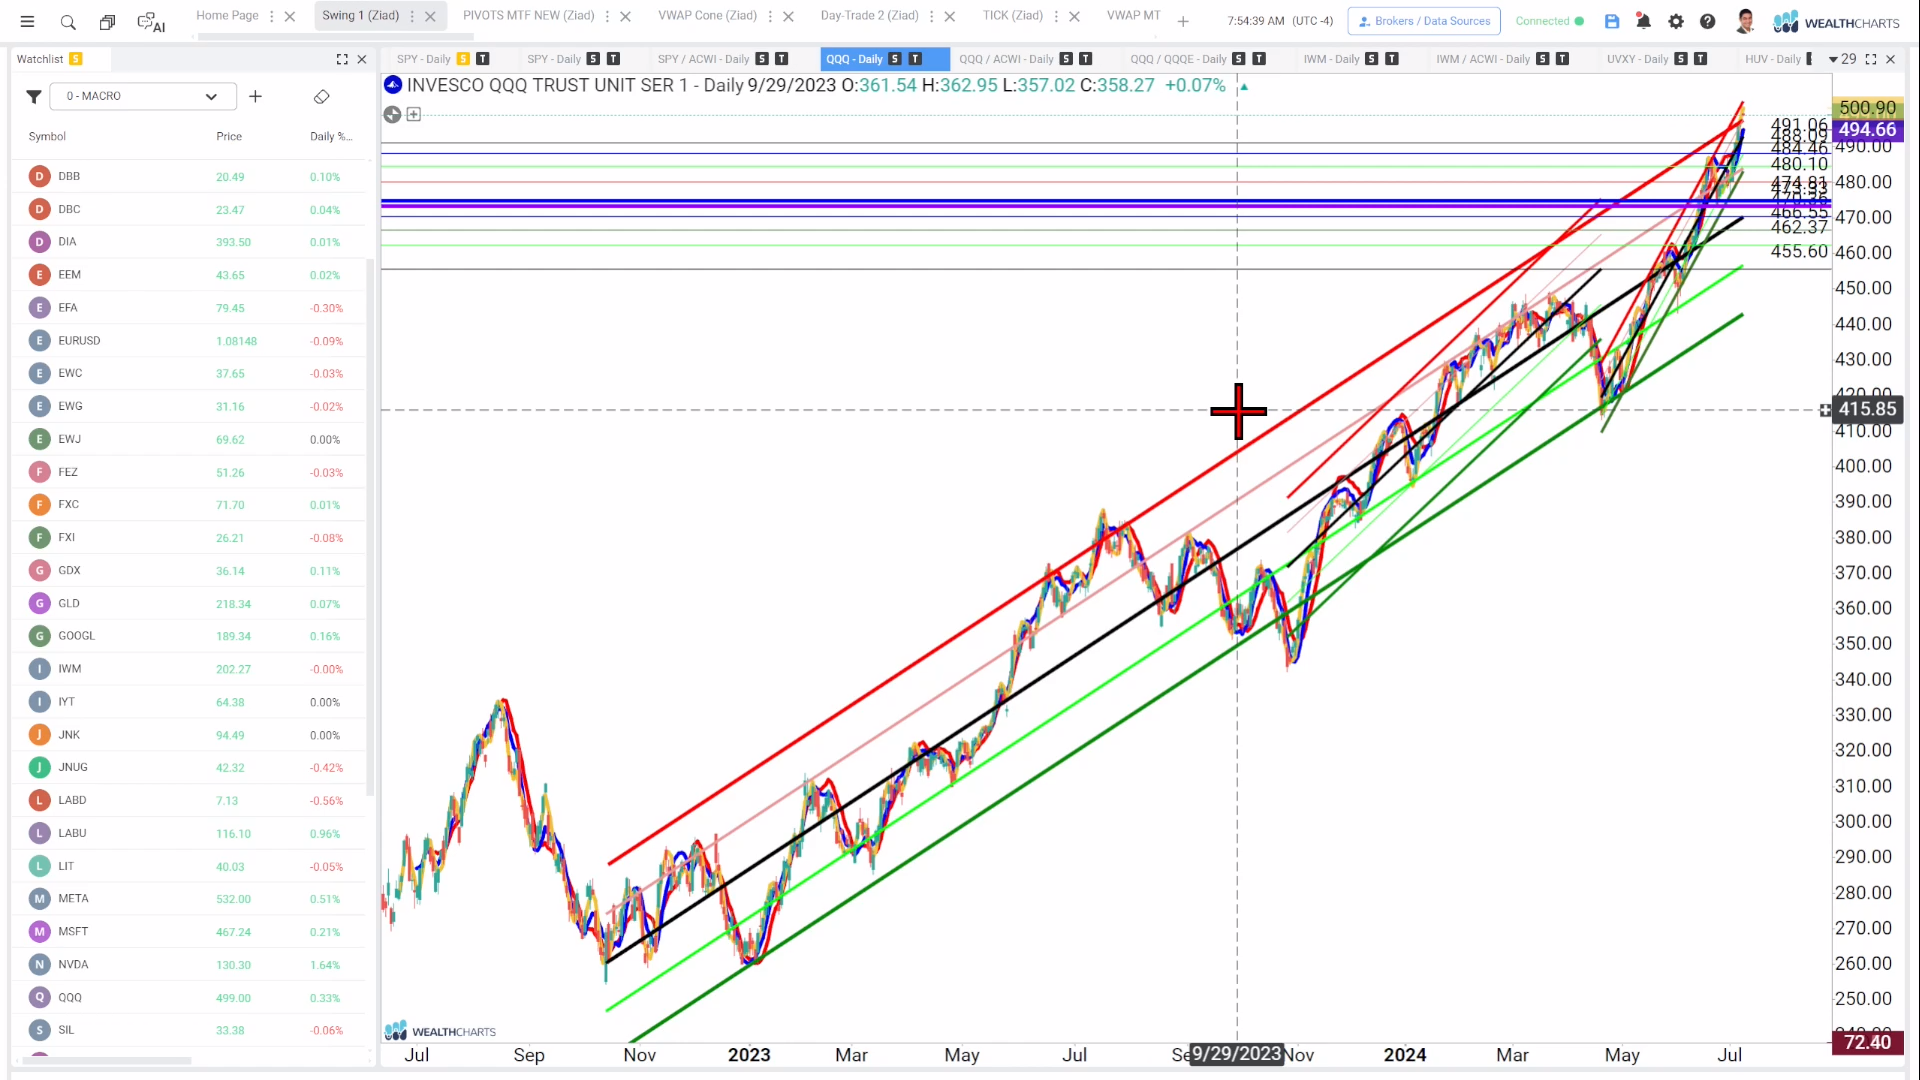The width and height of the screenshot is (1920, 1080).
Task: Switch to the VWAP MT tab
Action: tap(1133, 15)
